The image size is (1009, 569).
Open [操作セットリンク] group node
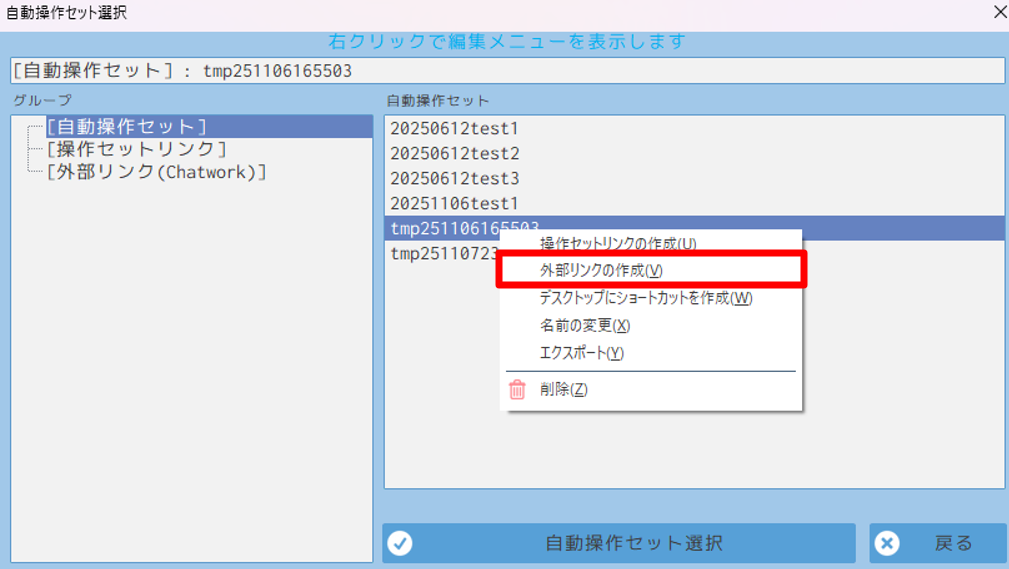click(x=136, y=149)
